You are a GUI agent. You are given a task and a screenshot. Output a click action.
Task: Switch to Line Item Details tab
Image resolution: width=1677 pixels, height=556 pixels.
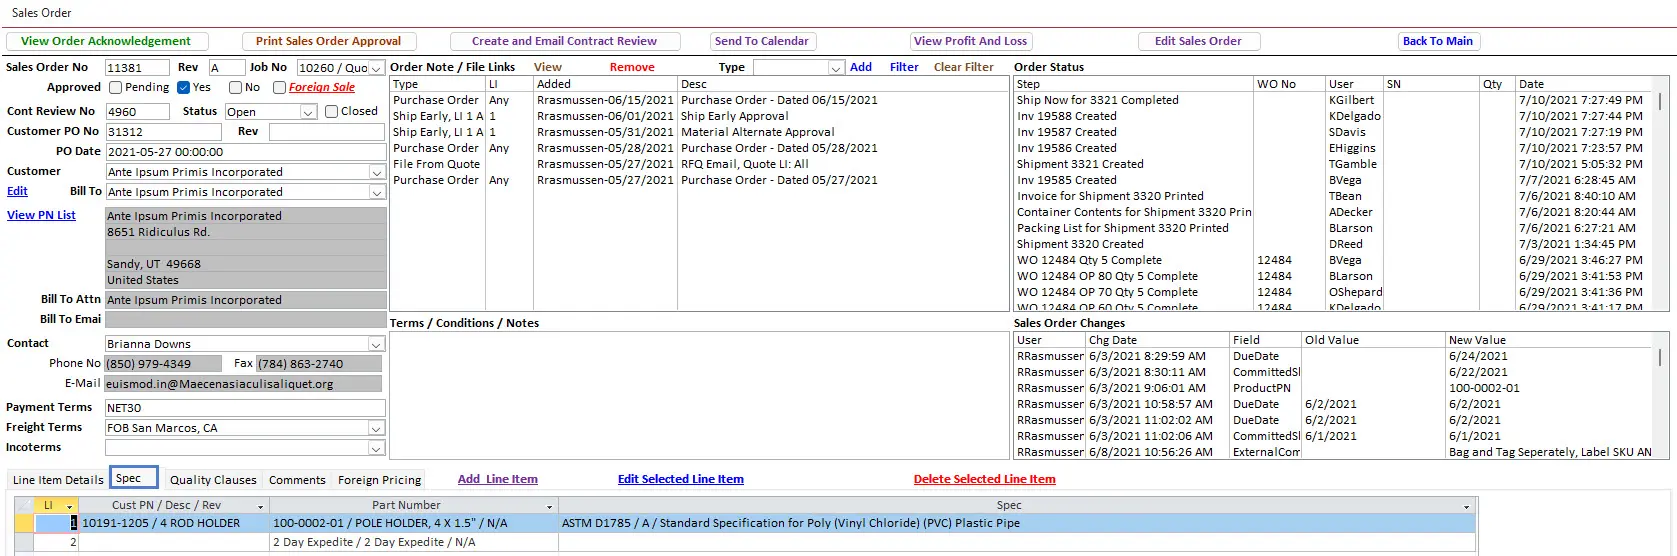58,480
